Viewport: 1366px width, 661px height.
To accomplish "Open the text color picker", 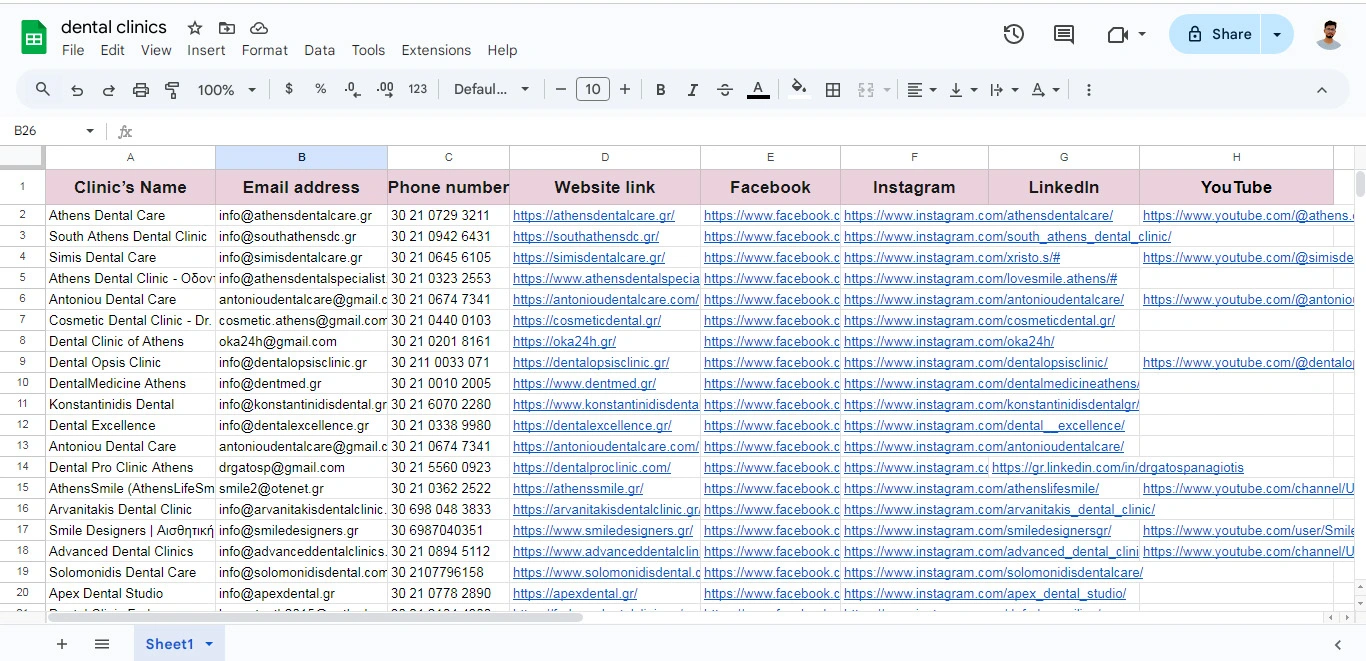I will (759, 90).
